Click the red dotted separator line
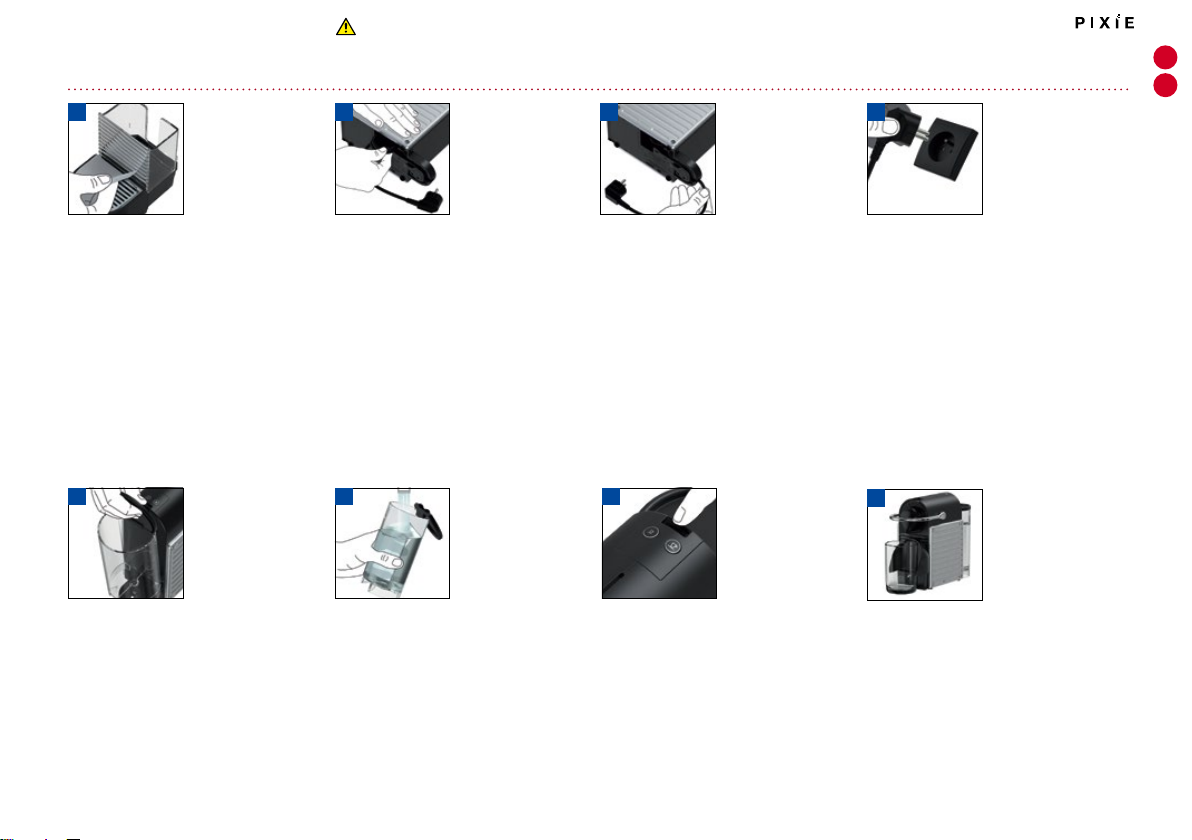Screen dimensions: 1192x840 (x=598, y=89)
